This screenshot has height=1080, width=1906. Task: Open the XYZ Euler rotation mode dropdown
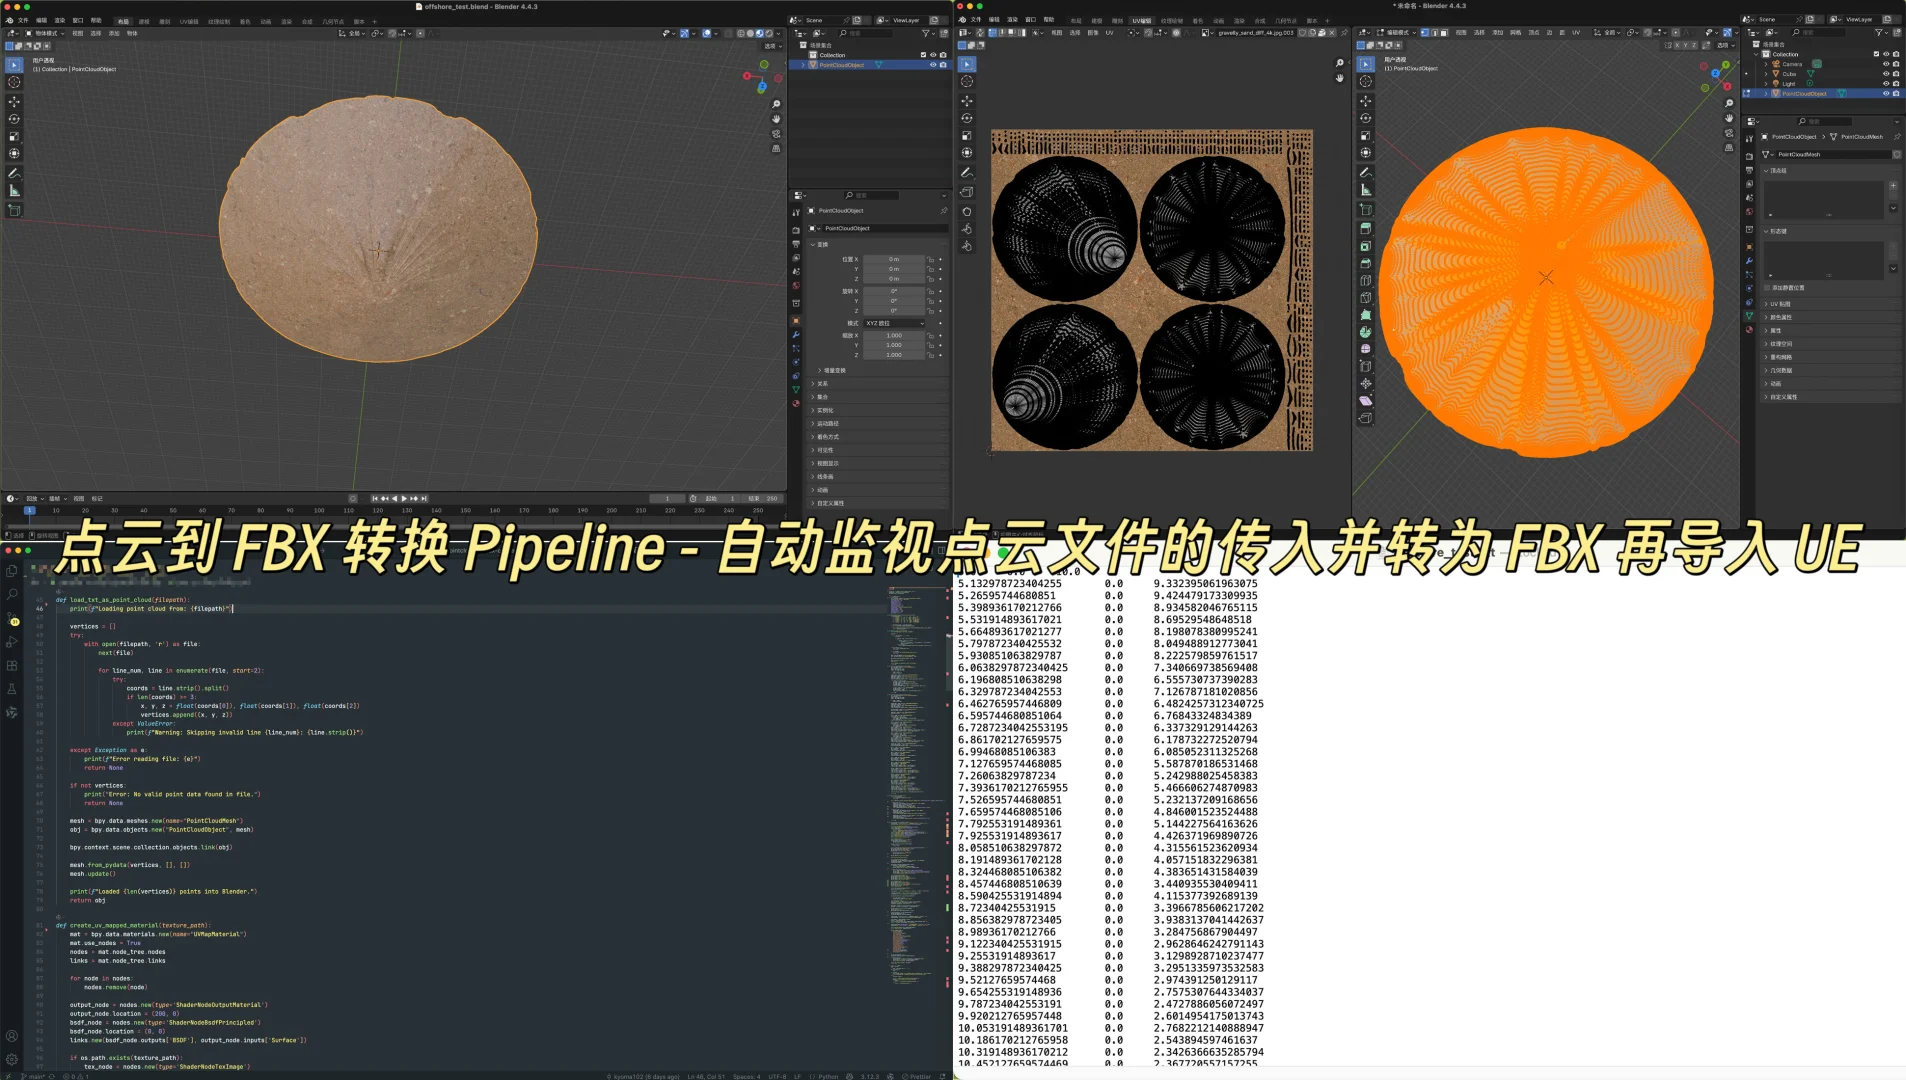894,323
